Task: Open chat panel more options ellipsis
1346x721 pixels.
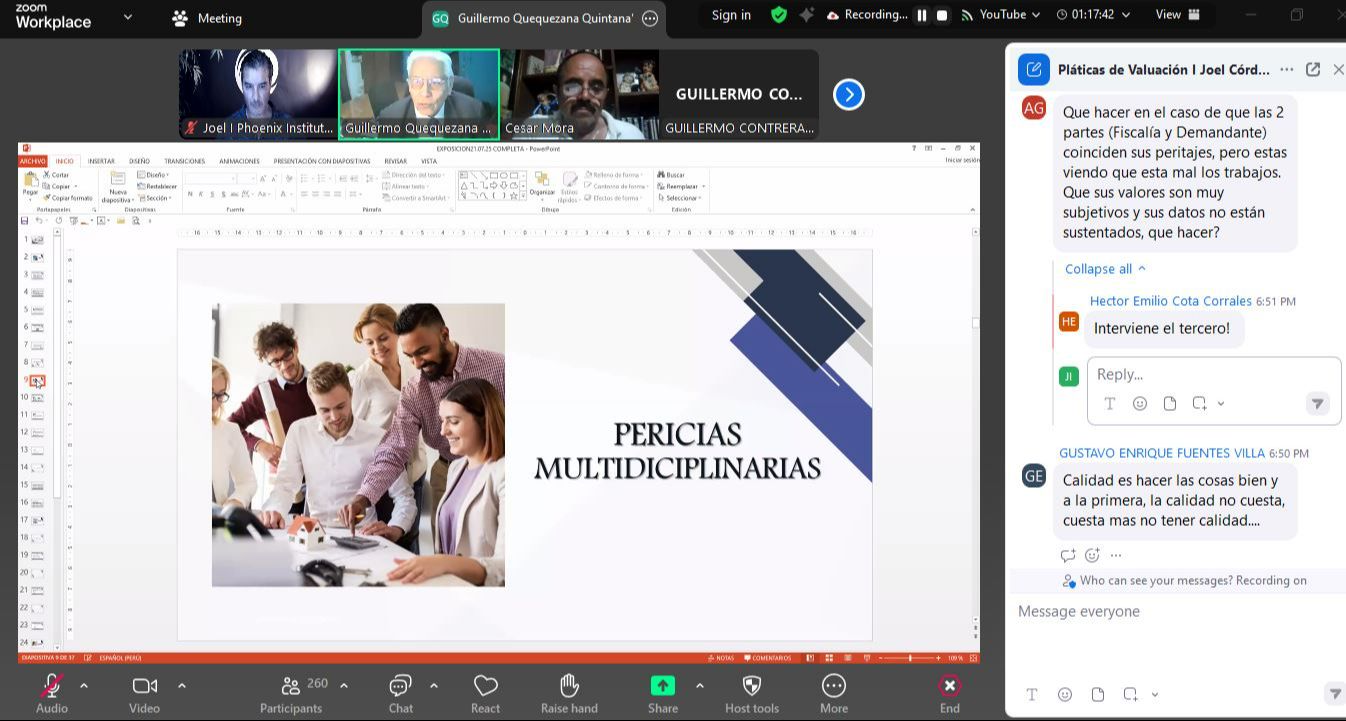Action: click(x=1287, y=69)
